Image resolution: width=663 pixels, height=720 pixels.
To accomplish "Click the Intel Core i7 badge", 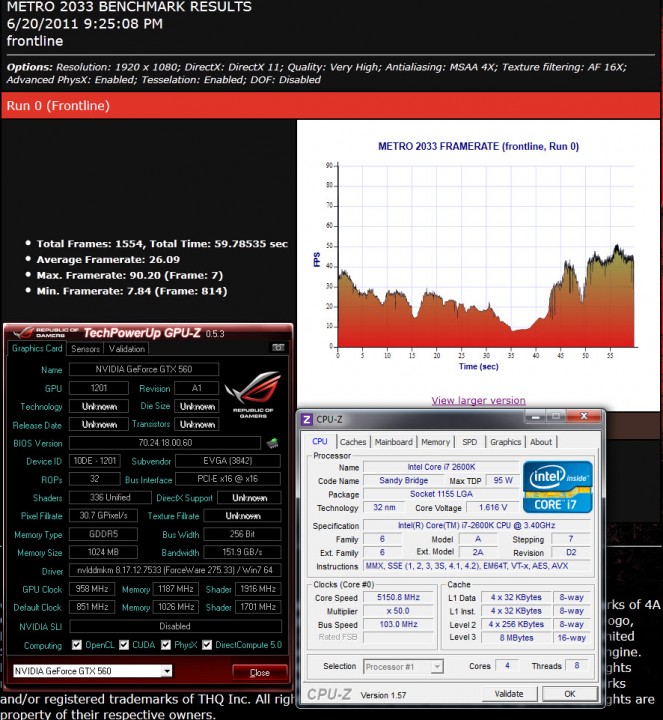I will tap(557, 487).
